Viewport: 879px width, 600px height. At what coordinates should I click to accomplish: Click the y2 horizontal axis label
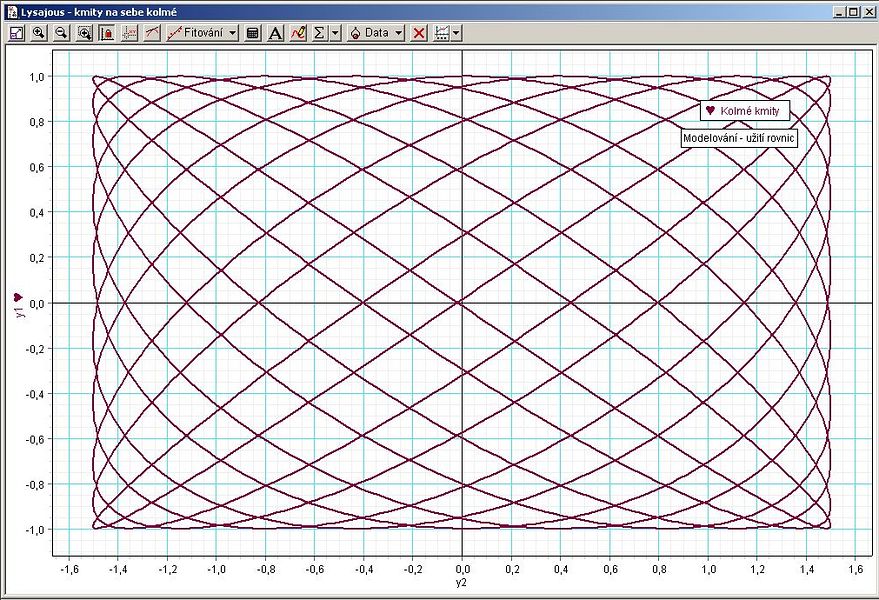point(461,583)
